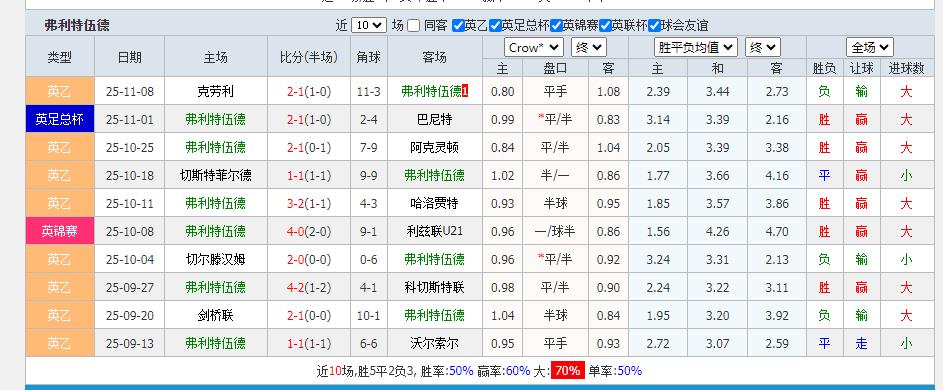Click draw odds 3.66 in the 切斯特菲尔德 row
The width and height of the screenshot is (943, 390).
pos(717,175)
